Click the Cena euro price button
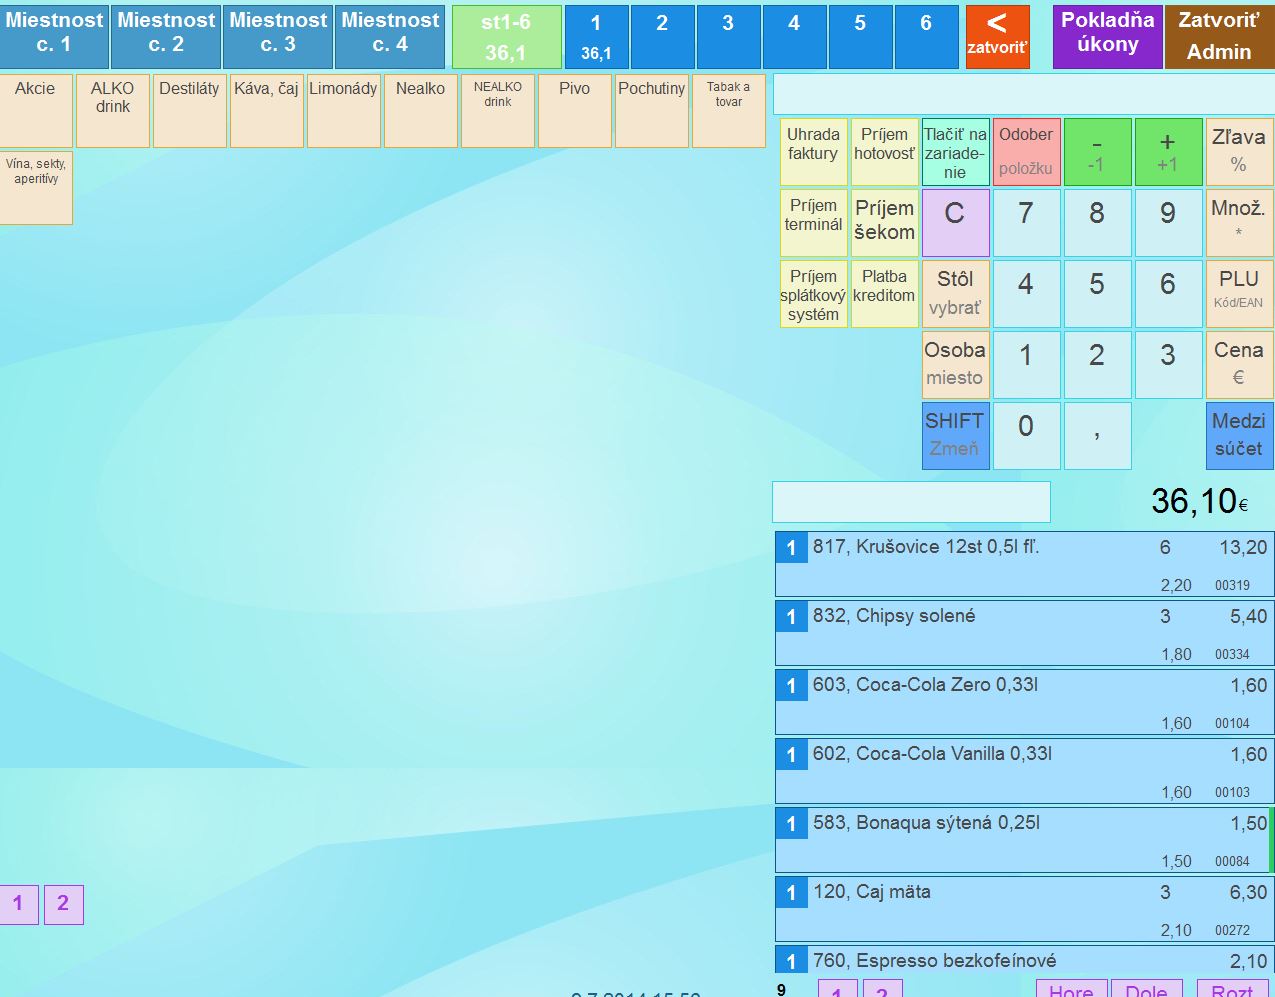Viewport: 1275px width, 997px height. (x=1238, y=364)
